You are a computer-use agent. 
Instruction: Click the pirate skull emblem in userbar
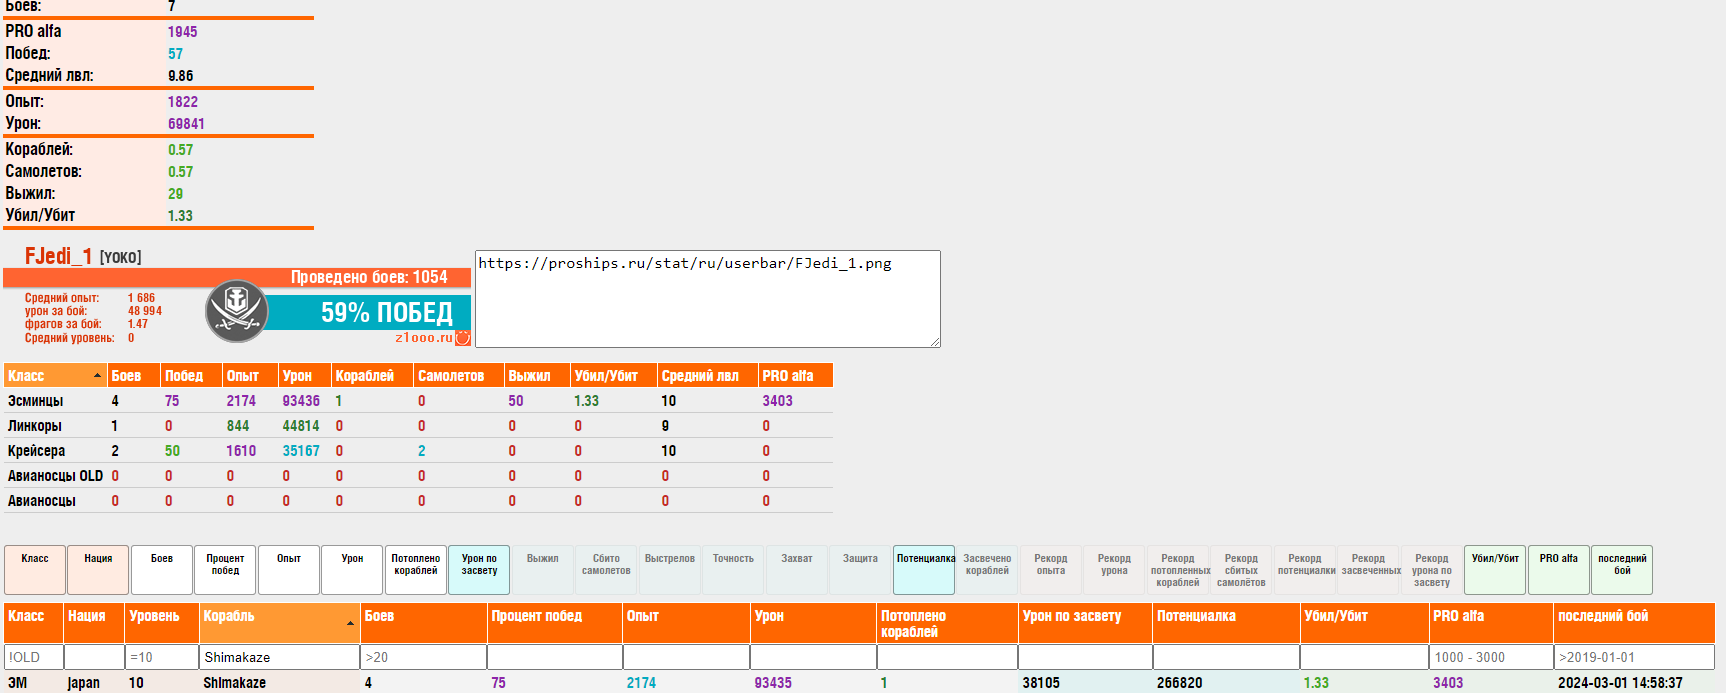237,311
